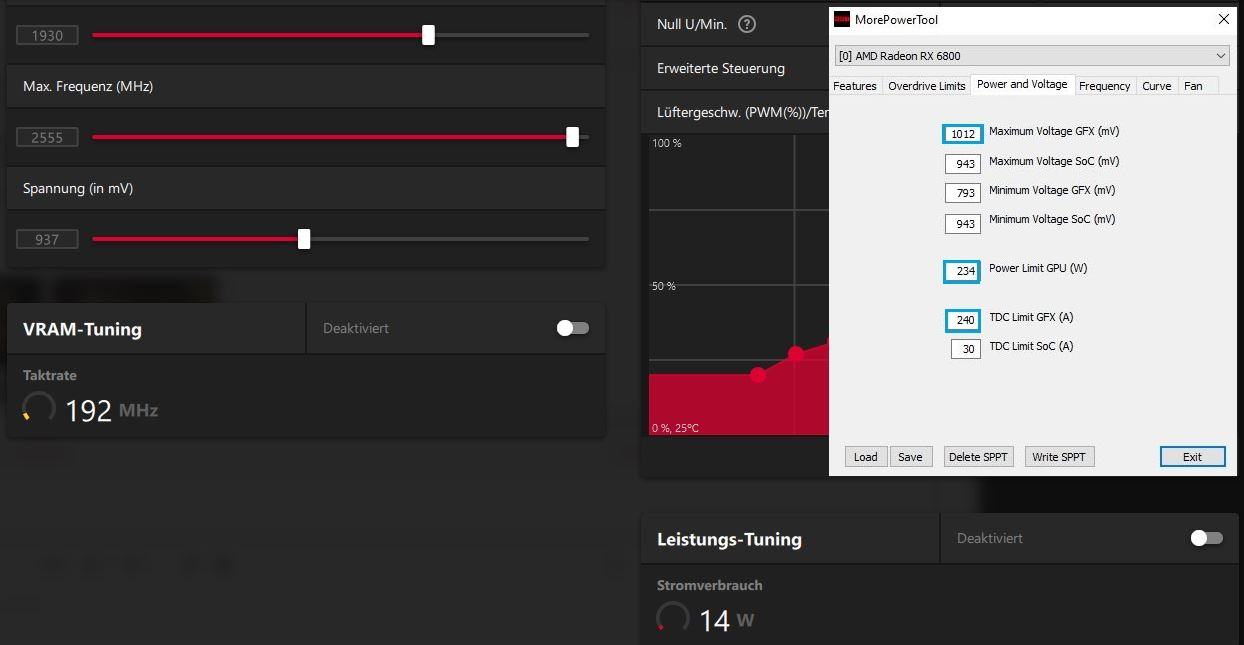Image resolution: width=1244 pixels, height=645 pixels.
Task: Click the Exit button in MorePowerTool
Action: pyautogui.click(x=1192, y=457)
